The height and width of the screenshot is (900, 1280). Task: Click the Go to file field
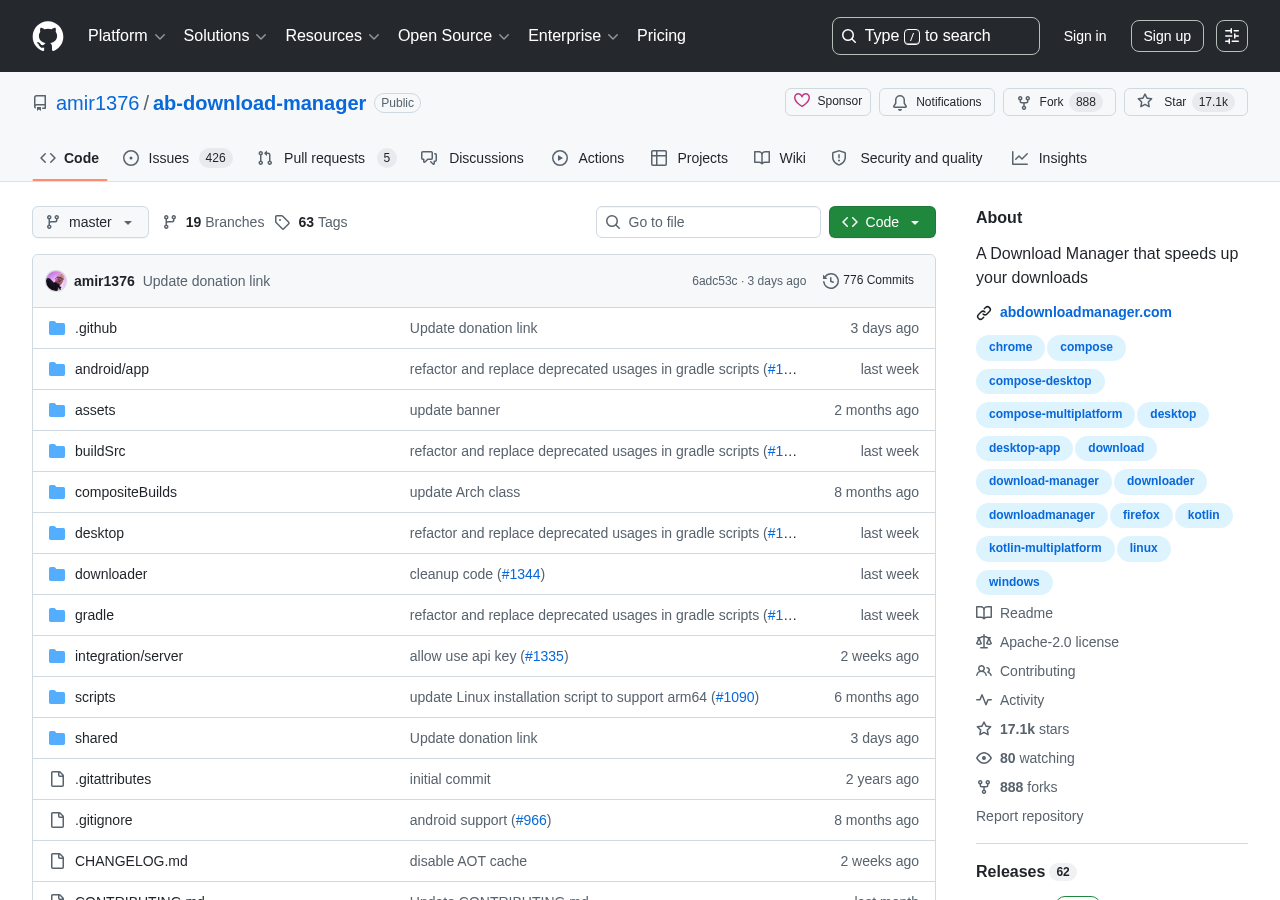[x=708, y=222]
